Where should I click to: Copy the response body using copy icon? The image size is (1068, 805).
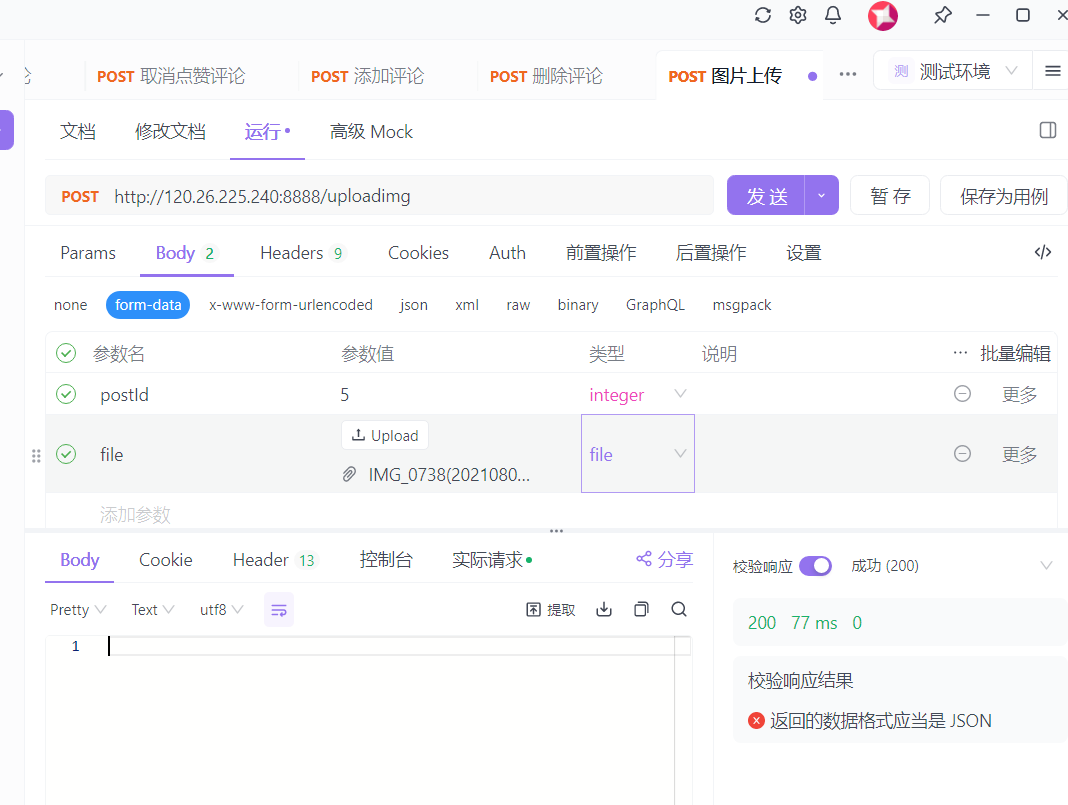click(641, 609)
